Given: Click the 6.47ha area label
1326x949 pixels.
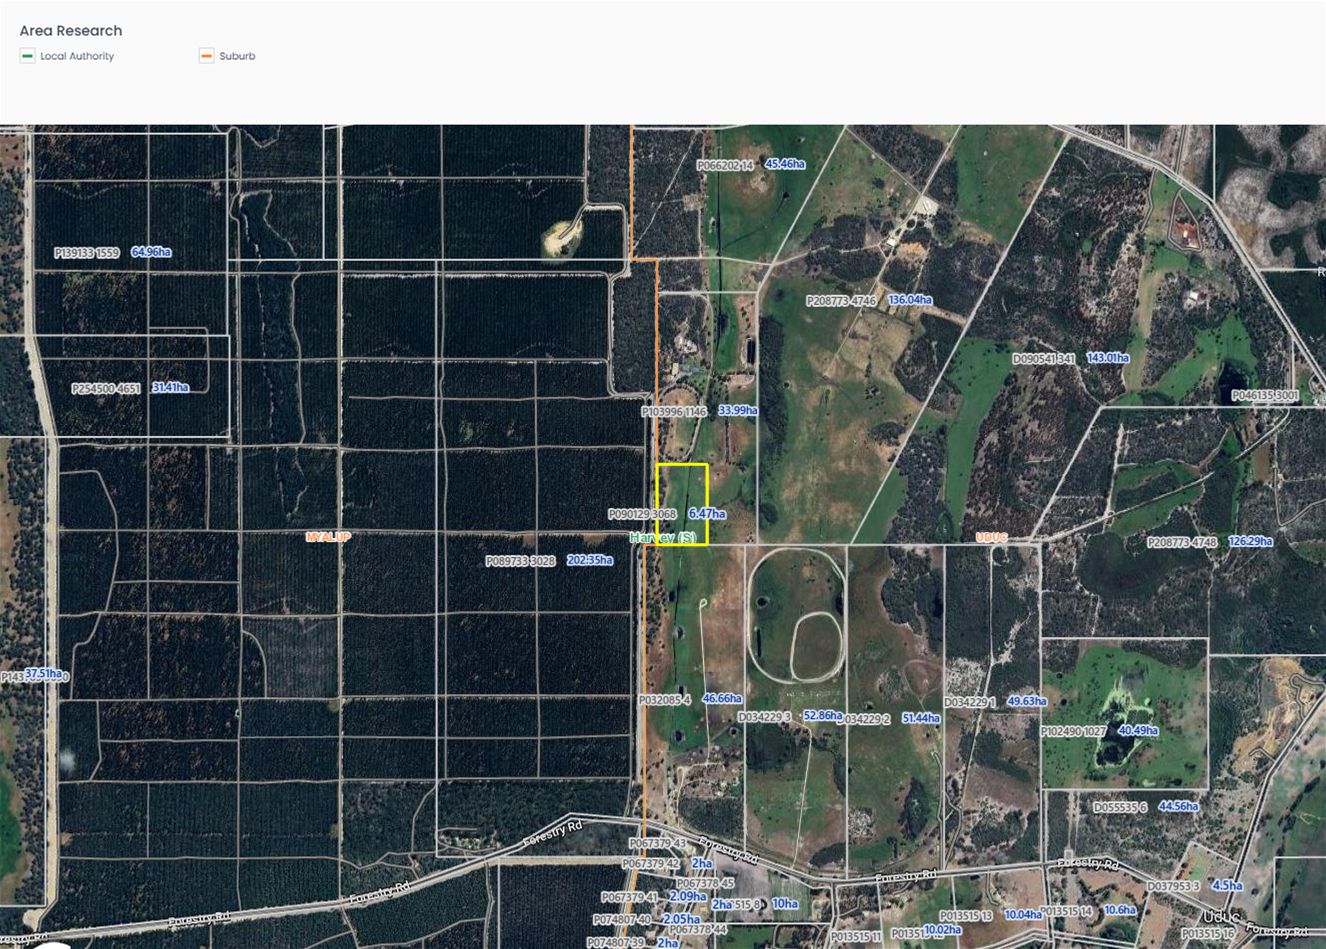Looking at the screenshot, I should click(707, 513).
